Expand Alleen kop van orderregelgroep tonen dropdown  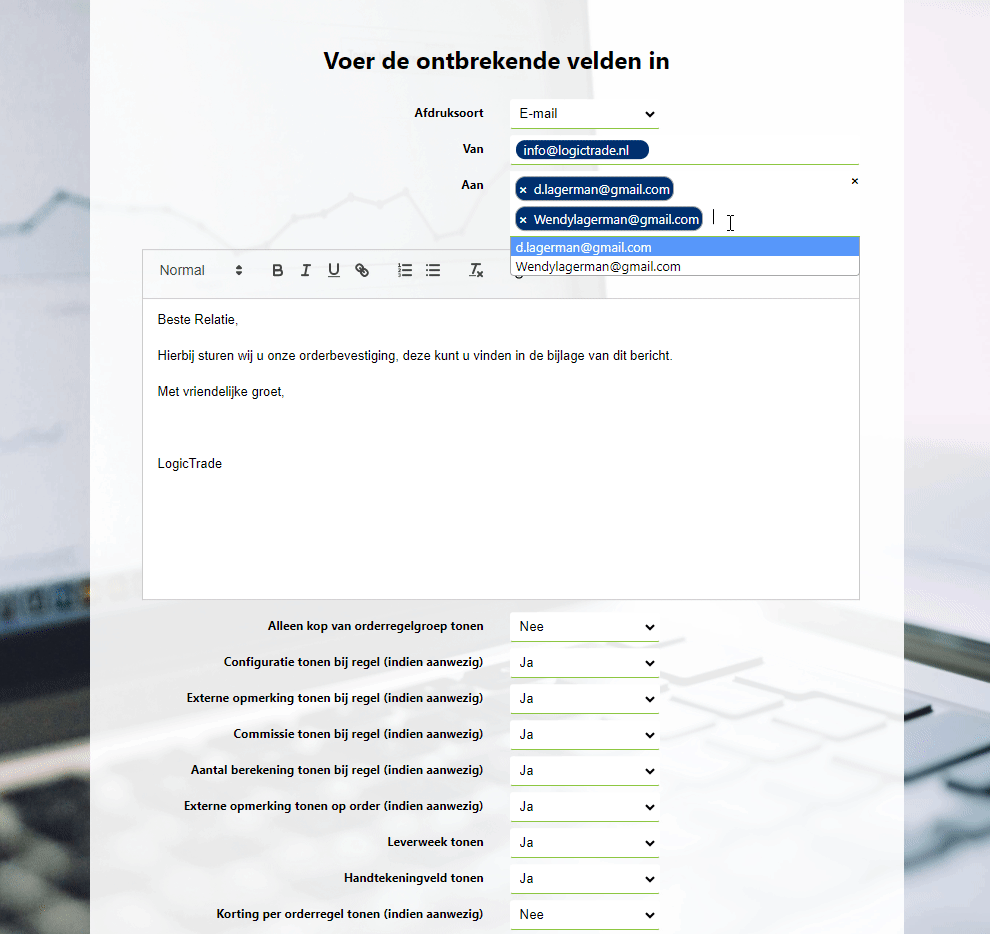[584, 627]
